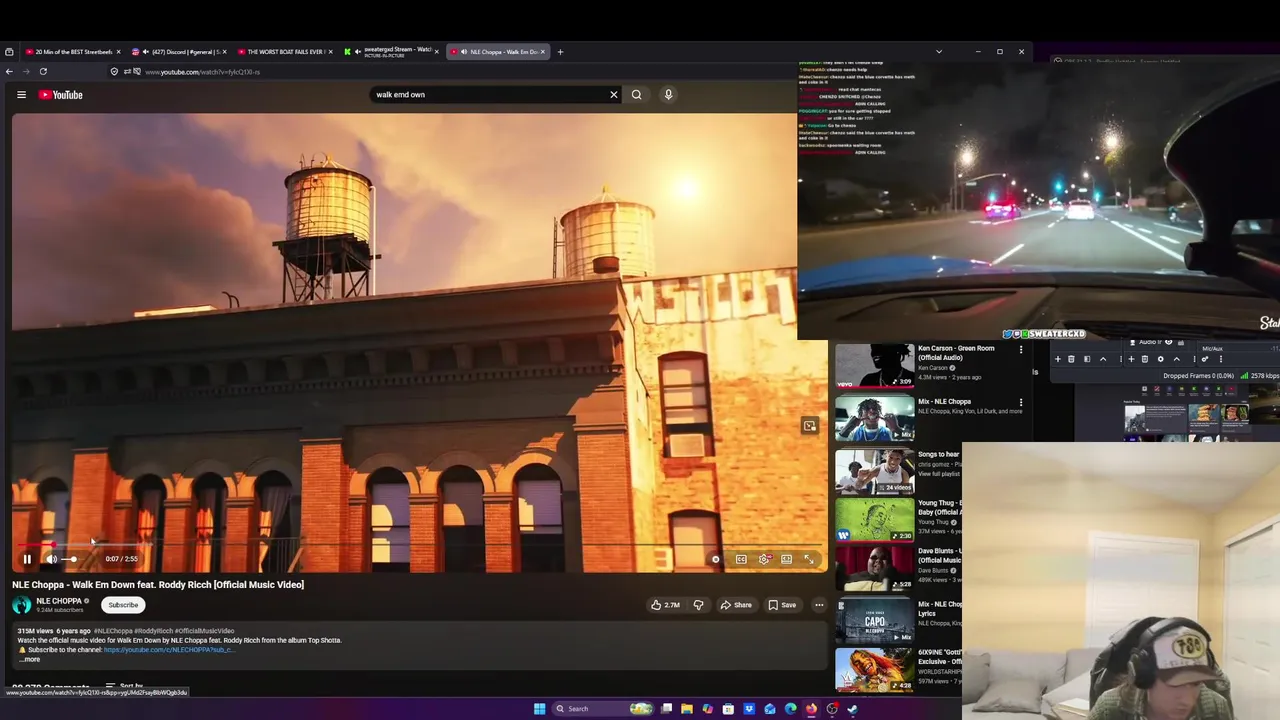Open the NLE CHOPPA channel name link
1280x720 pixels.
(x=59, y=601)
